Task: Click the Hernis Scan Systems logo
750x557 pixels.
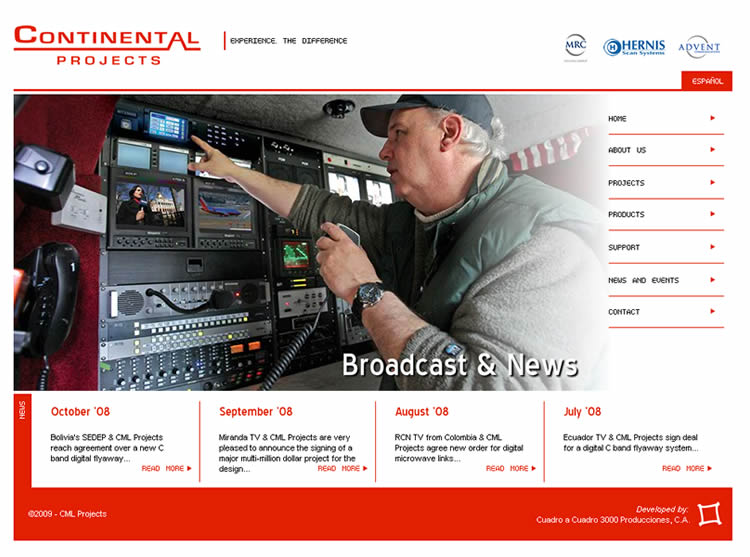Action: [x=634, y=47]
